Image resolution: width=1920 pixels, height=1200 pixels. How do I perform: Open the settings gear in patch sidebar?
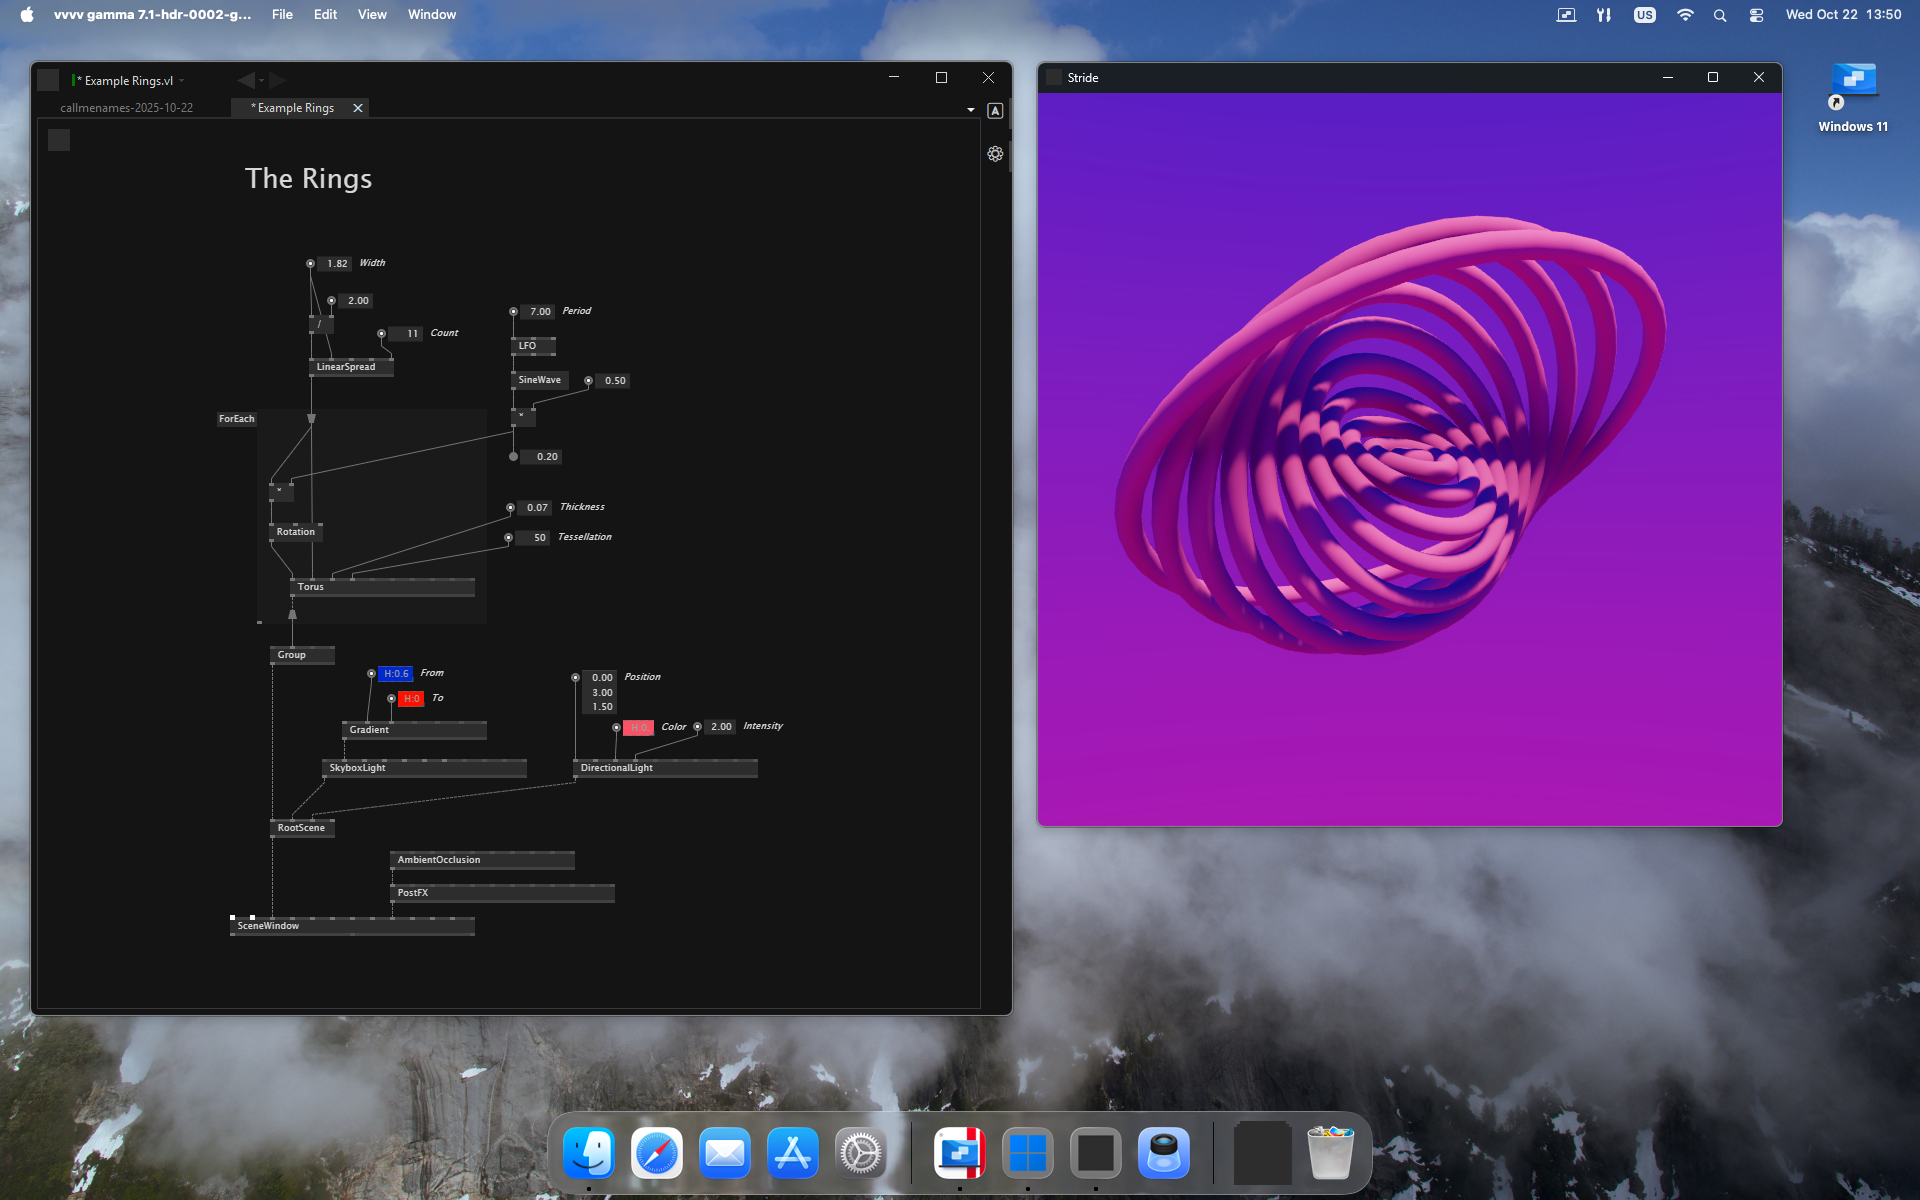(x=995, y=154)
